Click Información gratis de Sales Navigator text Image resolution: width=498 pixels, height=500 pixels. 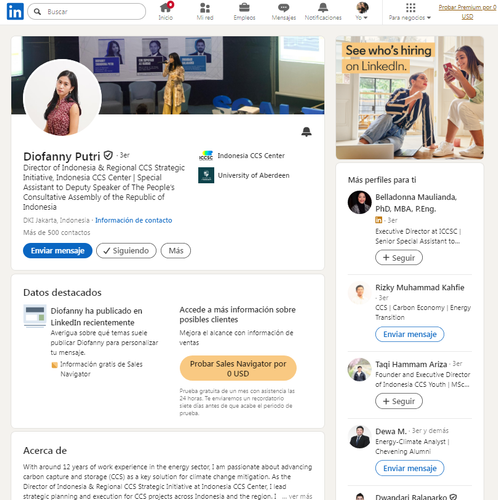(101, 369)
